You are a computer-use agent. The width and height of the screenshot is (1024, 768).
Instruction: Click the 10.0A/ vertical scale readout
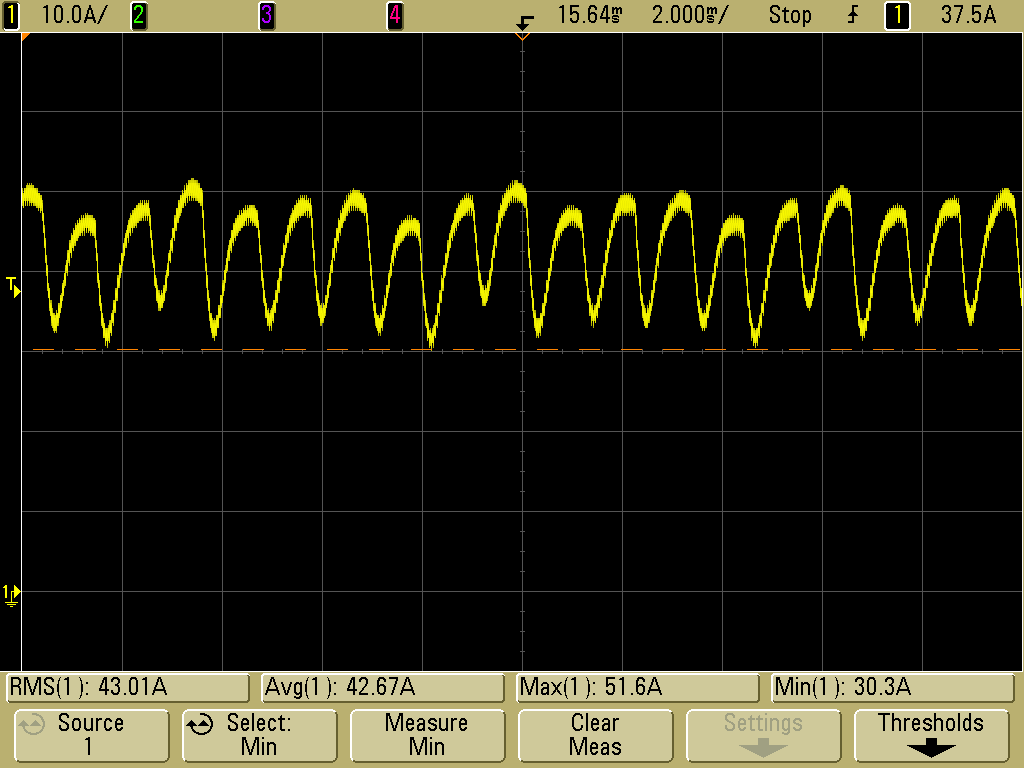pyautogui.click(x=73, y=15)
